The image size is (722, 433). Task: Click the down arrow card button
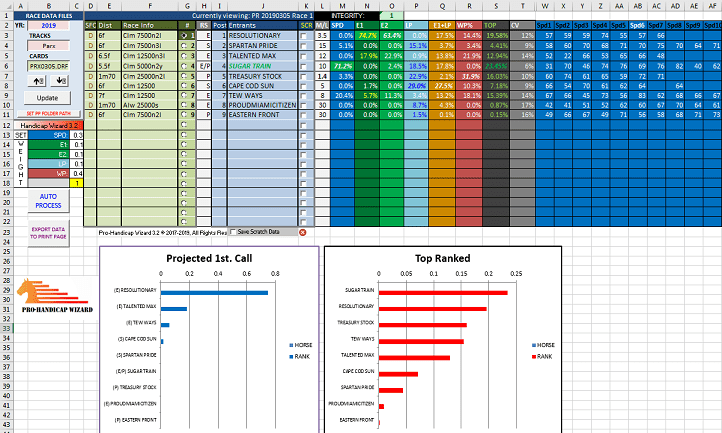click(x=59, y=80)
